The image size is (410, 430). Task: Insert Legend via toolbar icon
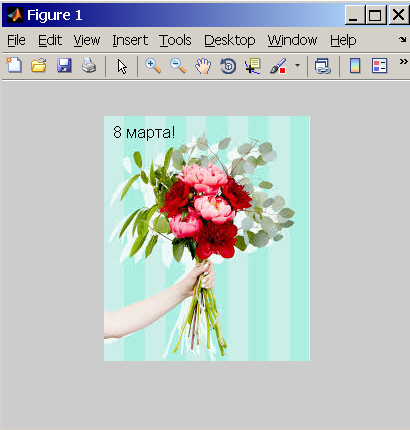point(379,65)
